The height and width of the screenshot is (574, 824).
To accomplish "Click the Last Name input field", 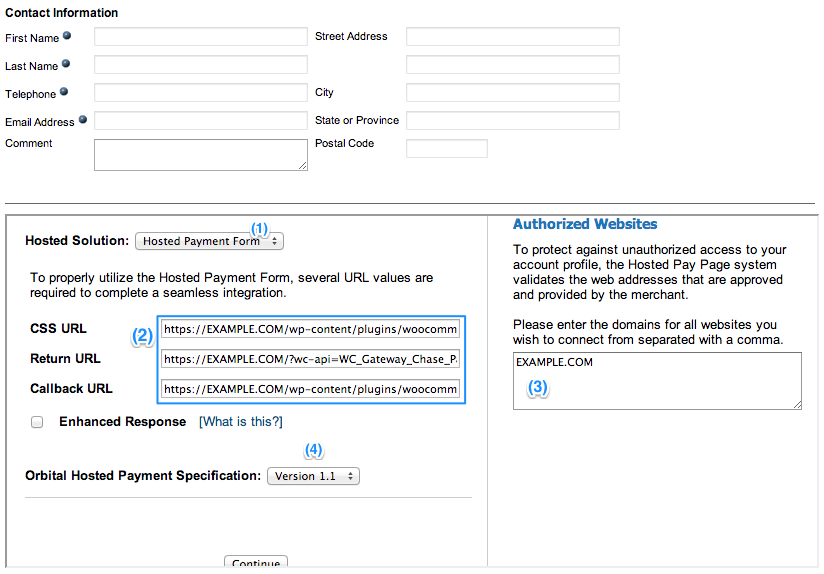I will pos(201,65).
